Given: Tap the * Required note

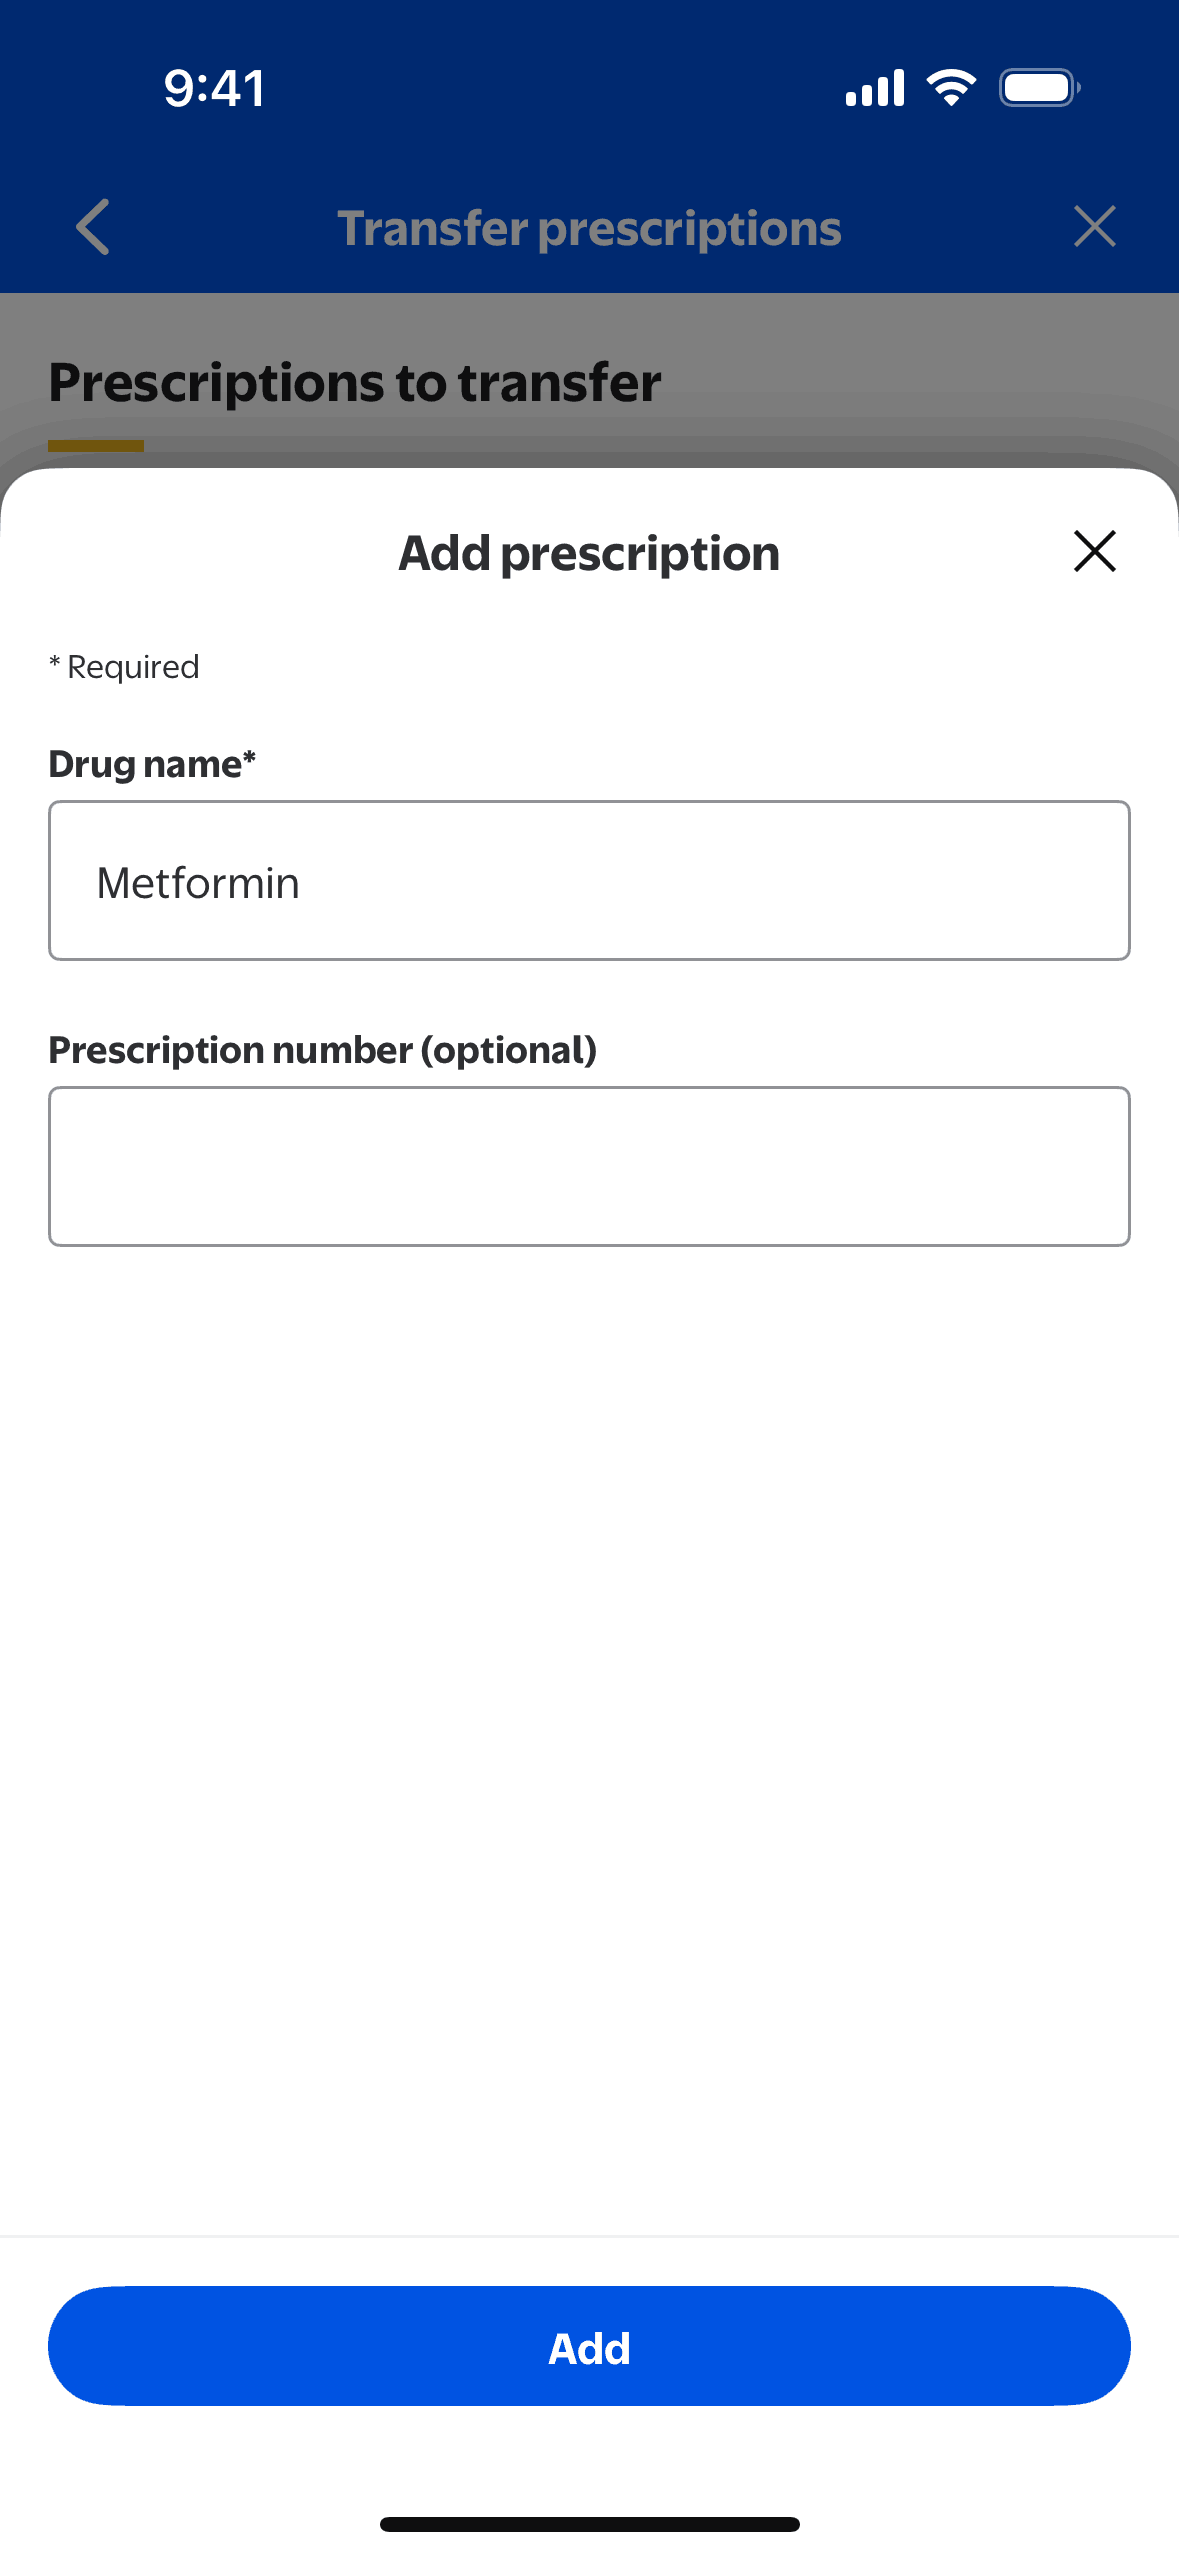Looking at the screenshot, I should pyautogui.click(x=125, y=667).
